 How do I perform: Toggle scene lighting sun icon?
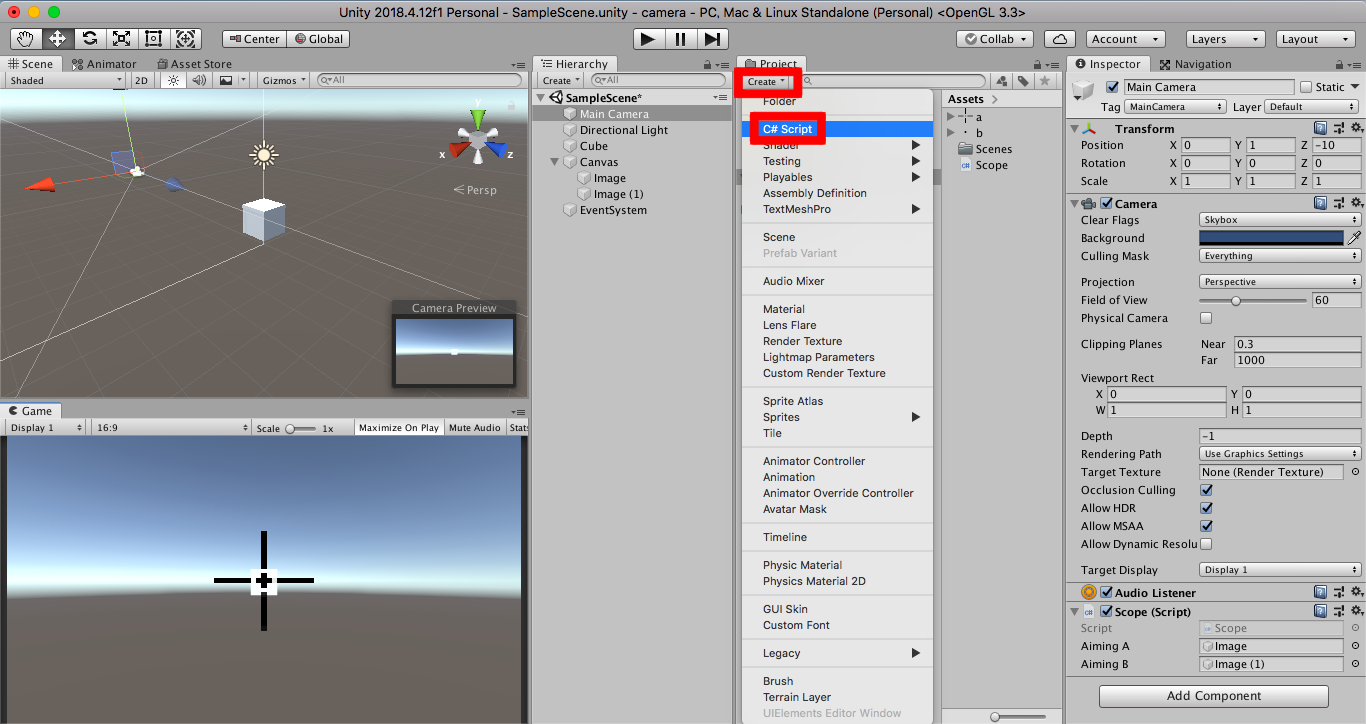172,80
